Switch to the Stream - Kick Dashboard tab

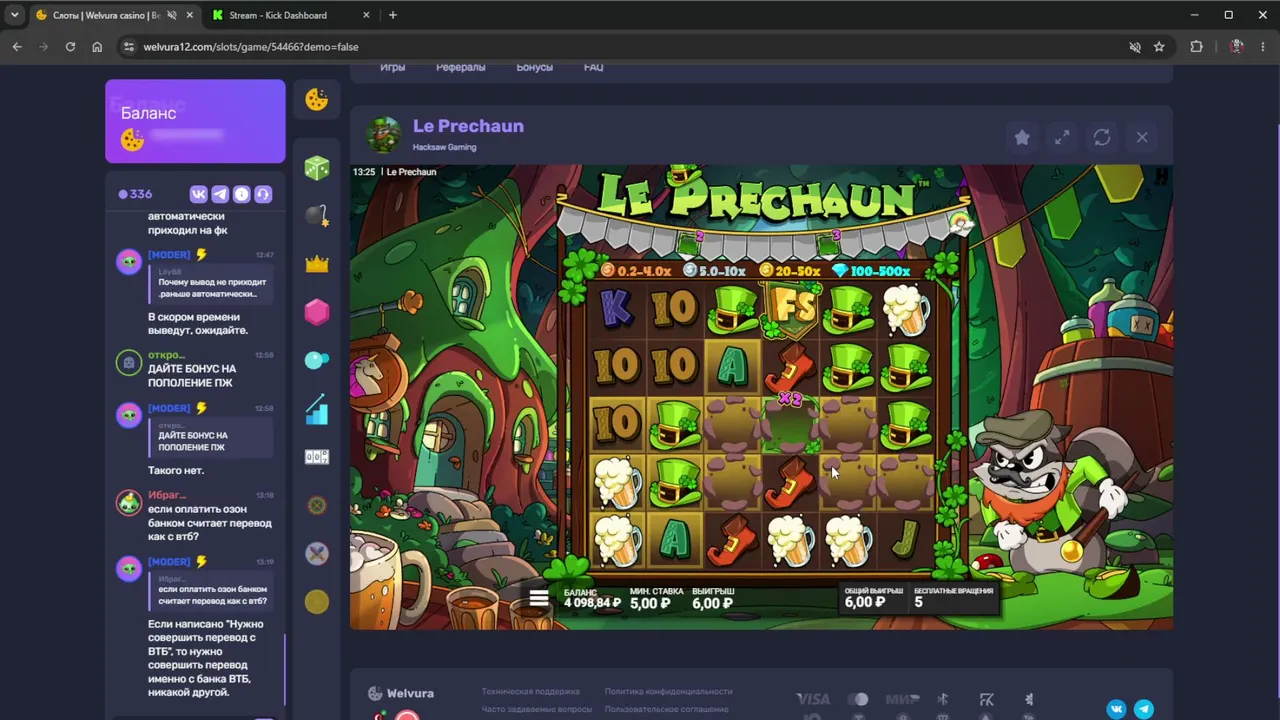click(290, 15)
